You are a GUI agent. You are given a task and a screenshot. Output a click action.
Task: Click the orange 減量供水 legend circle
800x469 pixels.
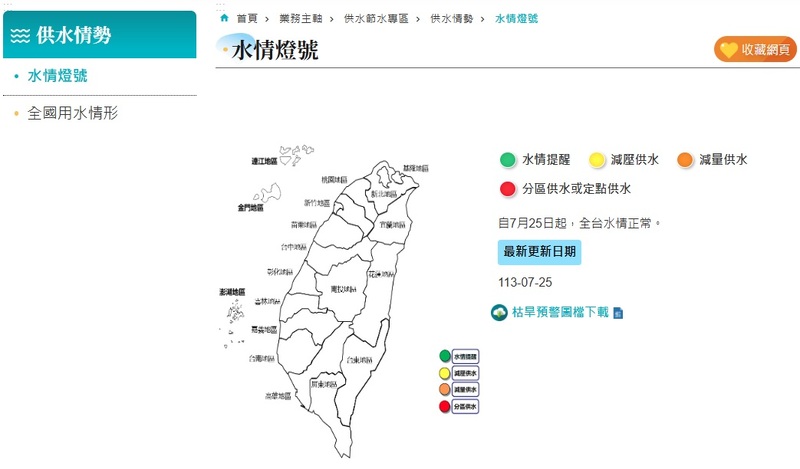[x=685, y=160]
